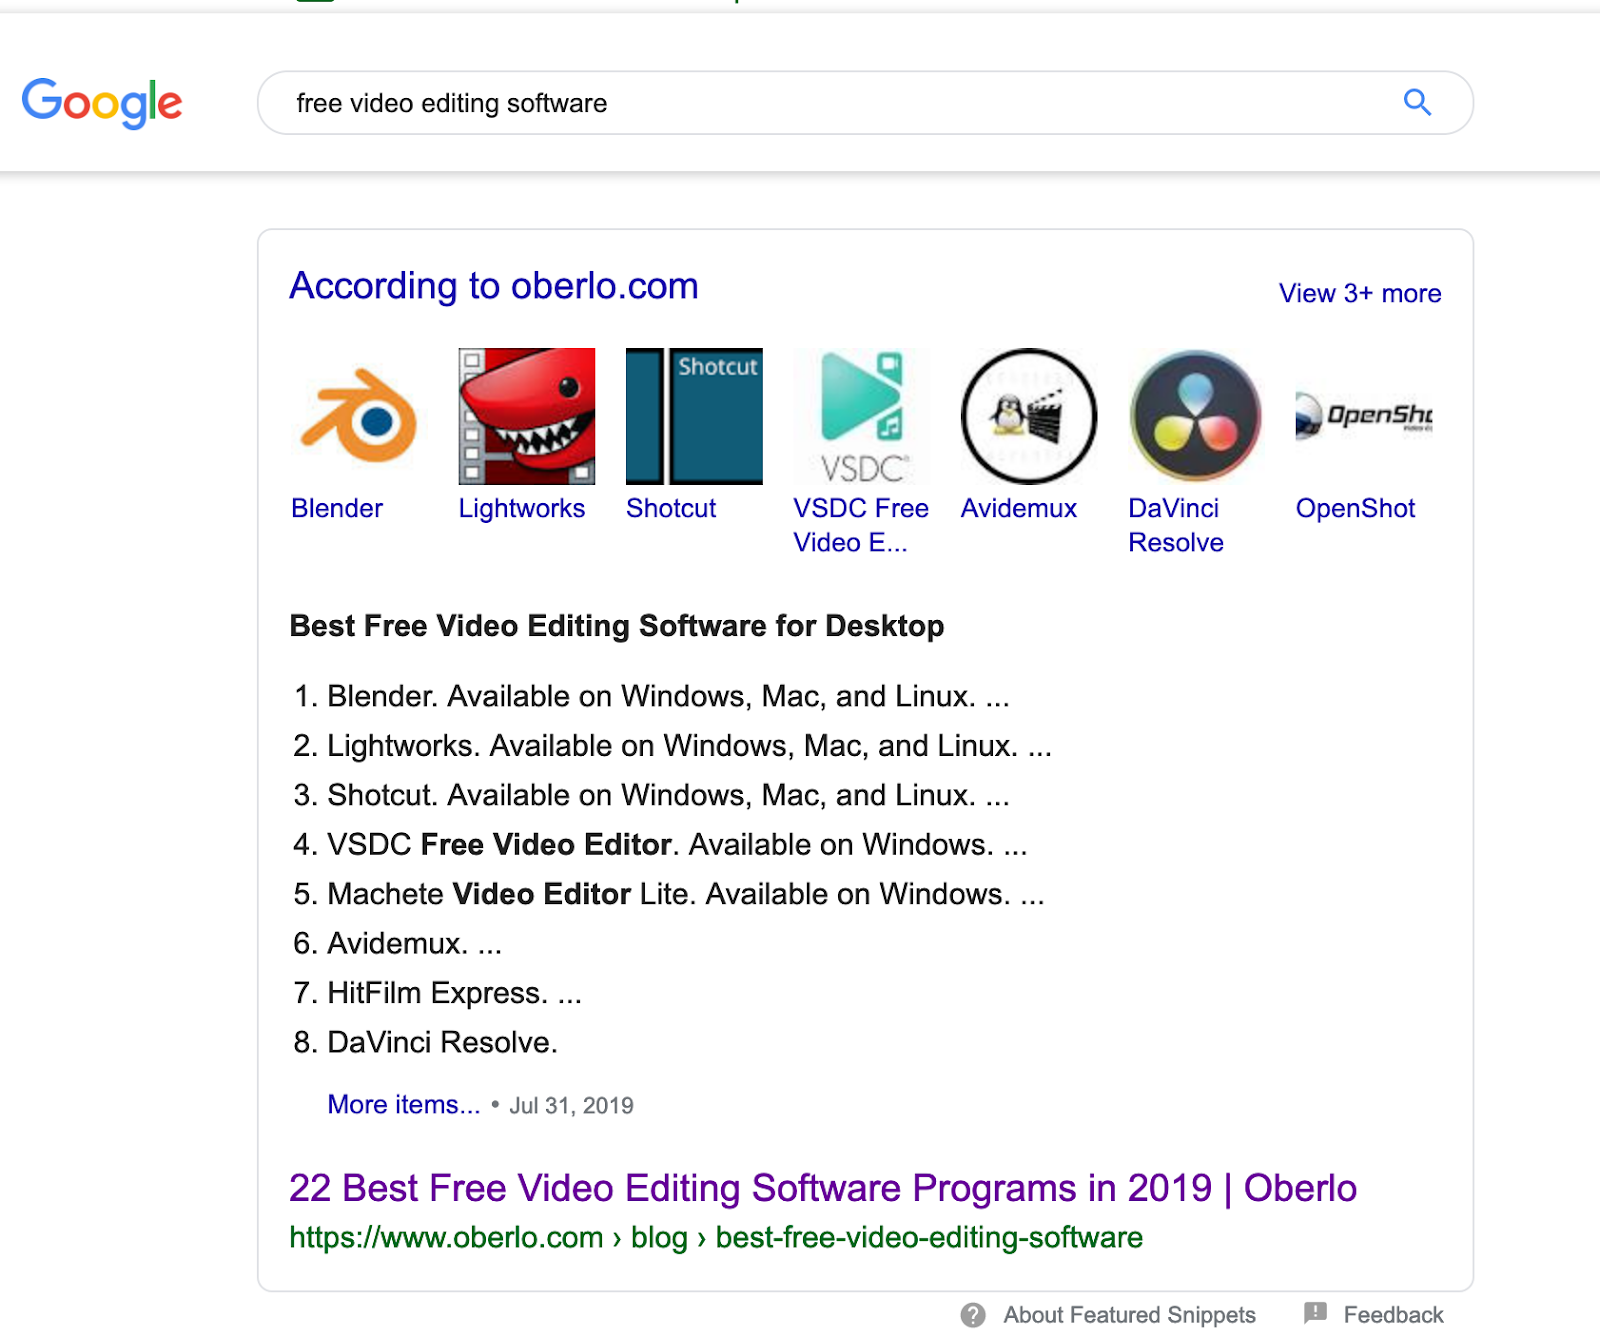Image resolution: width=1600 pixels, height=1337 pixels.
Task: Open the Avidemux text link
Action: pyautogui.click(x=1019, y=508)
